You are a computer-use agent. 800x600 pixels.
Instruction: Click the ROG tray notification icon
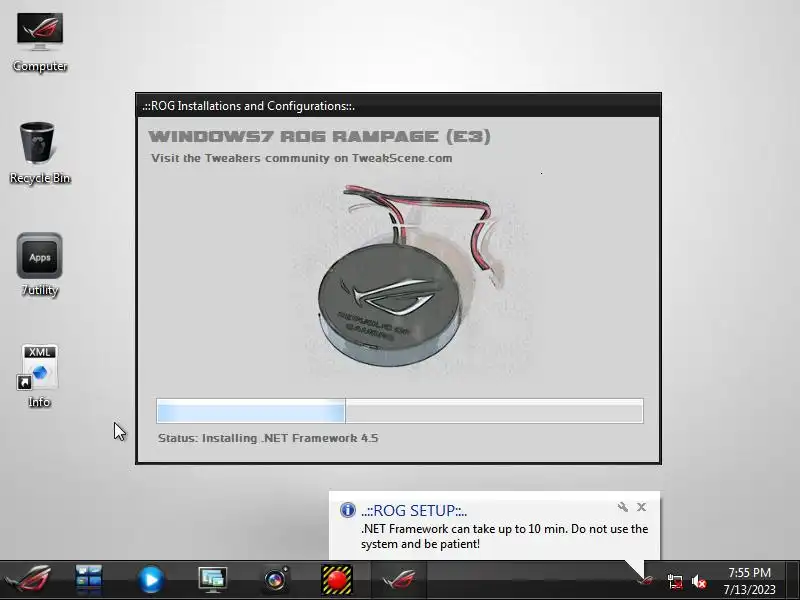tap(646, 580)
